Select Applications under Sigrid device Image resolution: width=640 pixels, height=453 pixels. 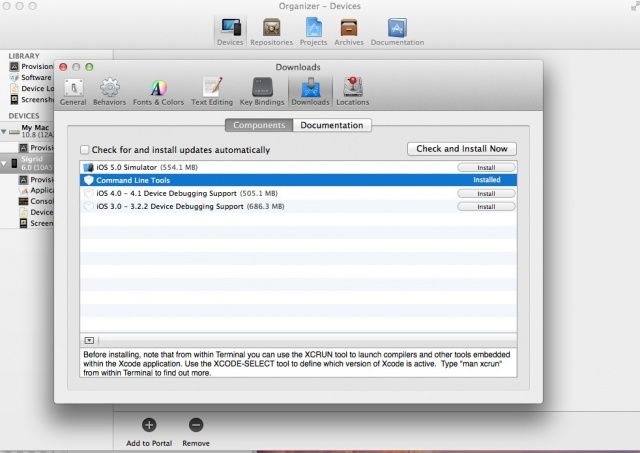(36, 190)
